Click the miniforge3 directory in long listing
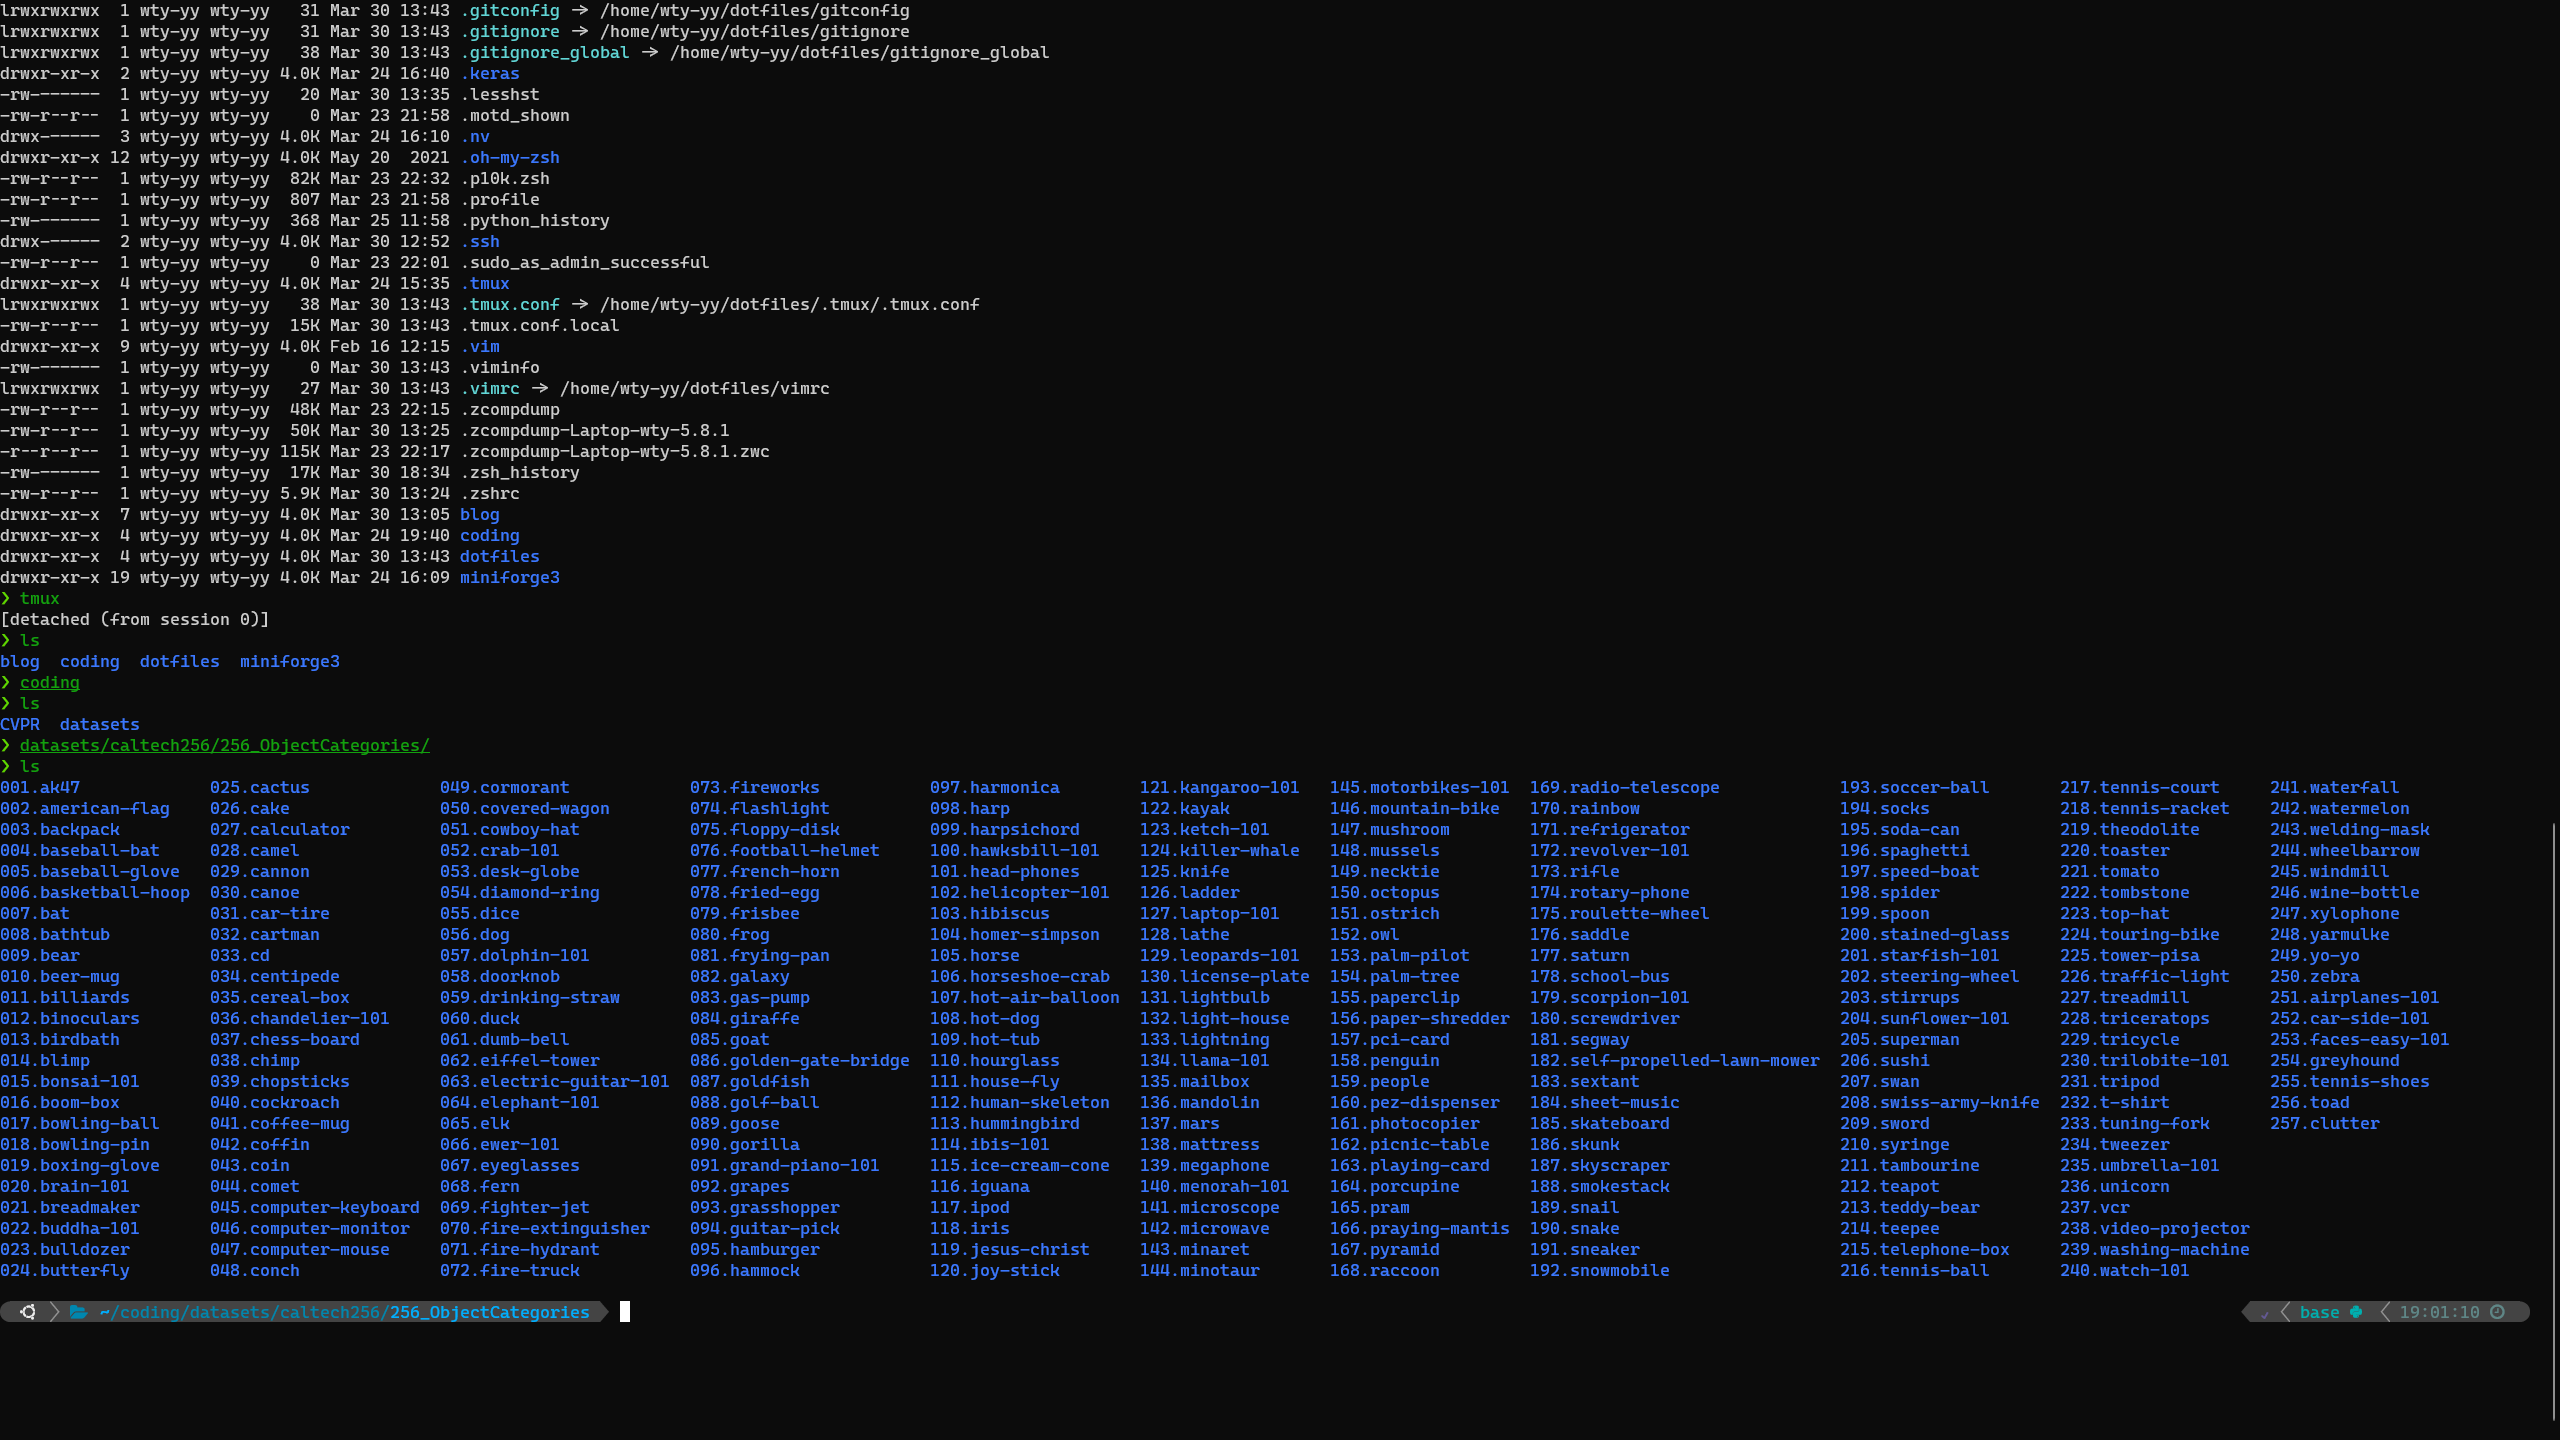The height and width of the screenshot is (1440, 2560). coord(509,577)
